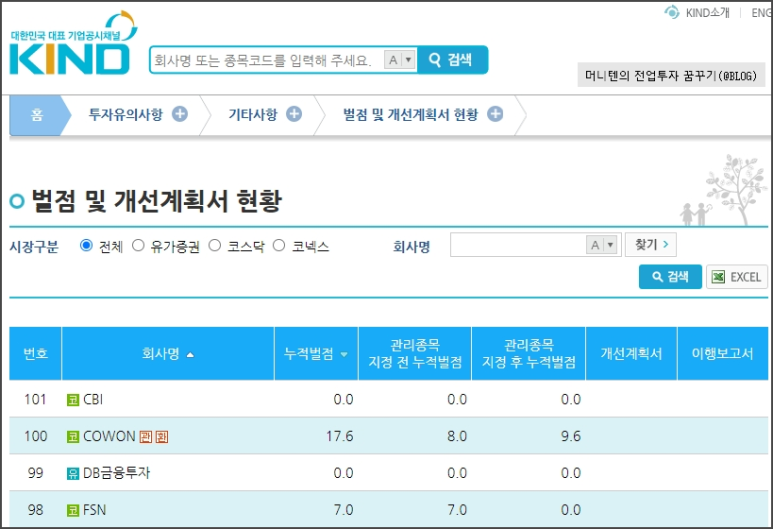Sort ascending via arrow in 회사명 header

pos(190,354)
